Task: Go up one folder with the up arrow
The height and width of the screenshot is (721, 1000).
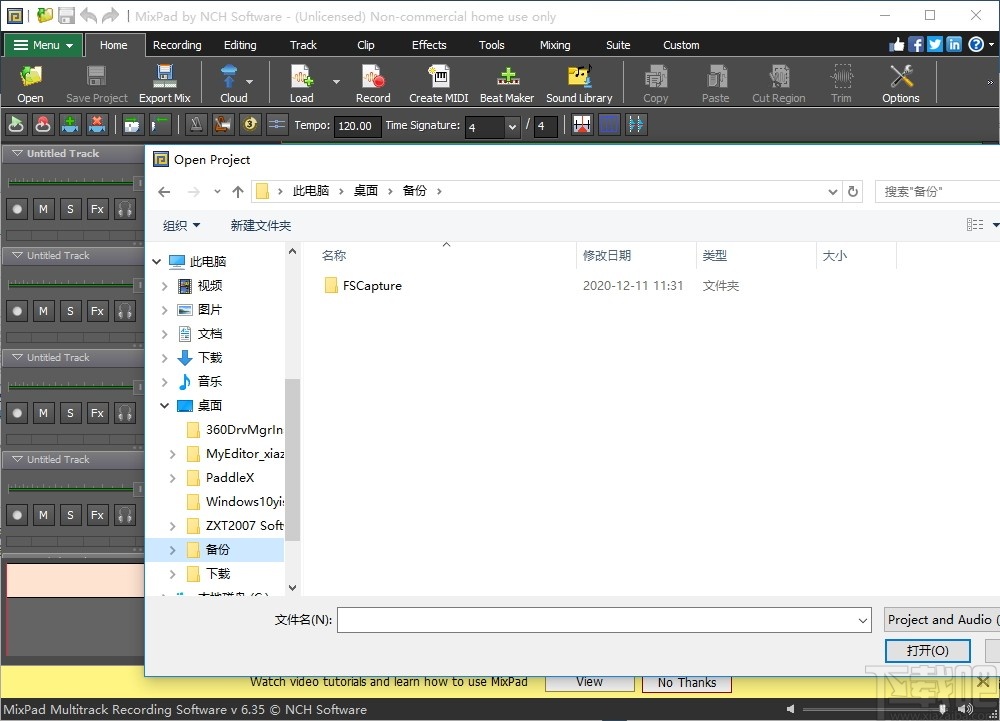Action: click(x=238, y=191)
